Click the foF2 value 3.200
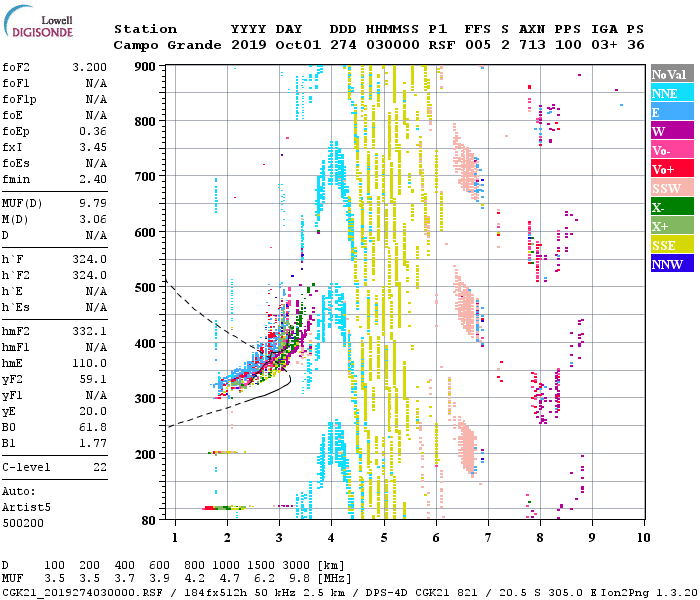 point(89,67)
